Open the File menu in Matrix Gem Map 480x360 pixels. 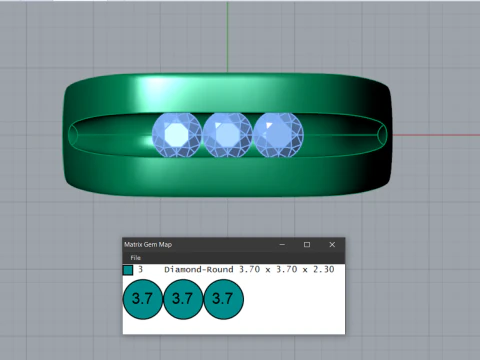point(136,258)
